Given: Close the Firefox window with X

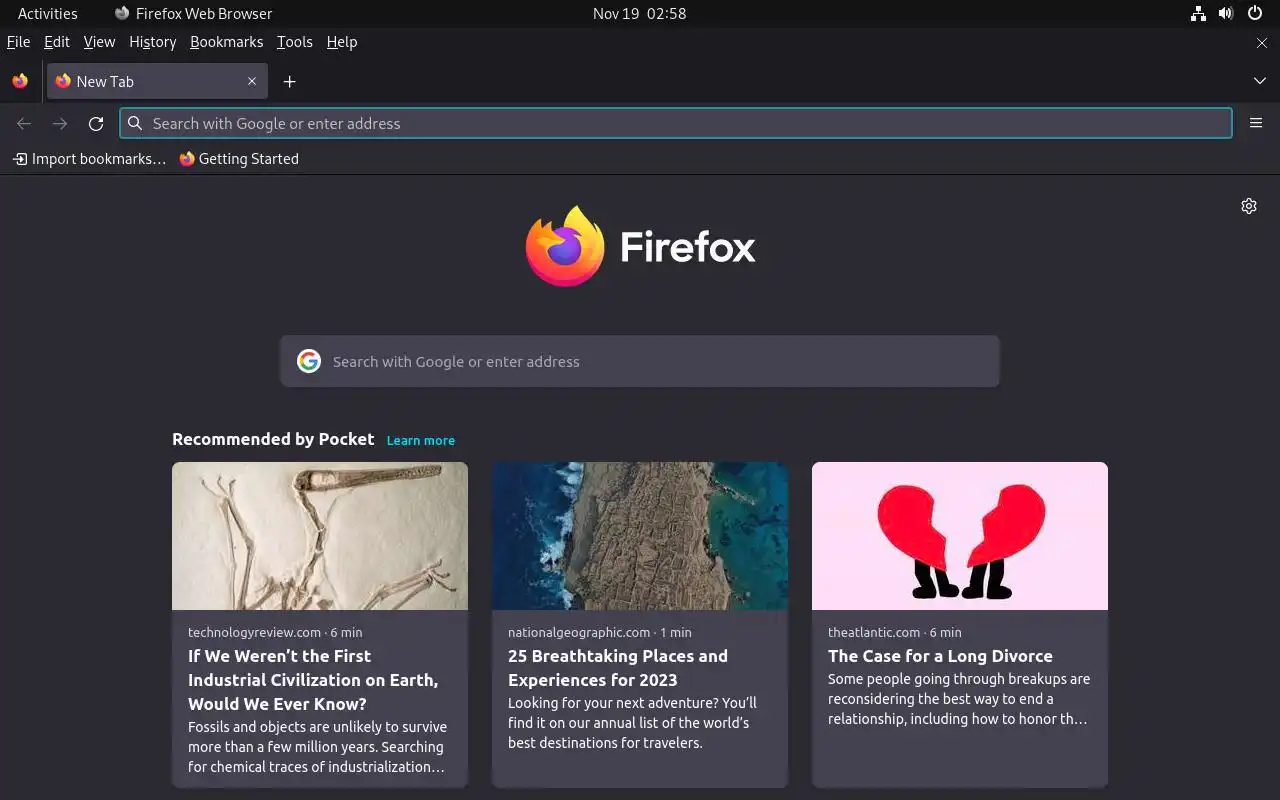Looking at the screenshot, I should coord(1262,43).
